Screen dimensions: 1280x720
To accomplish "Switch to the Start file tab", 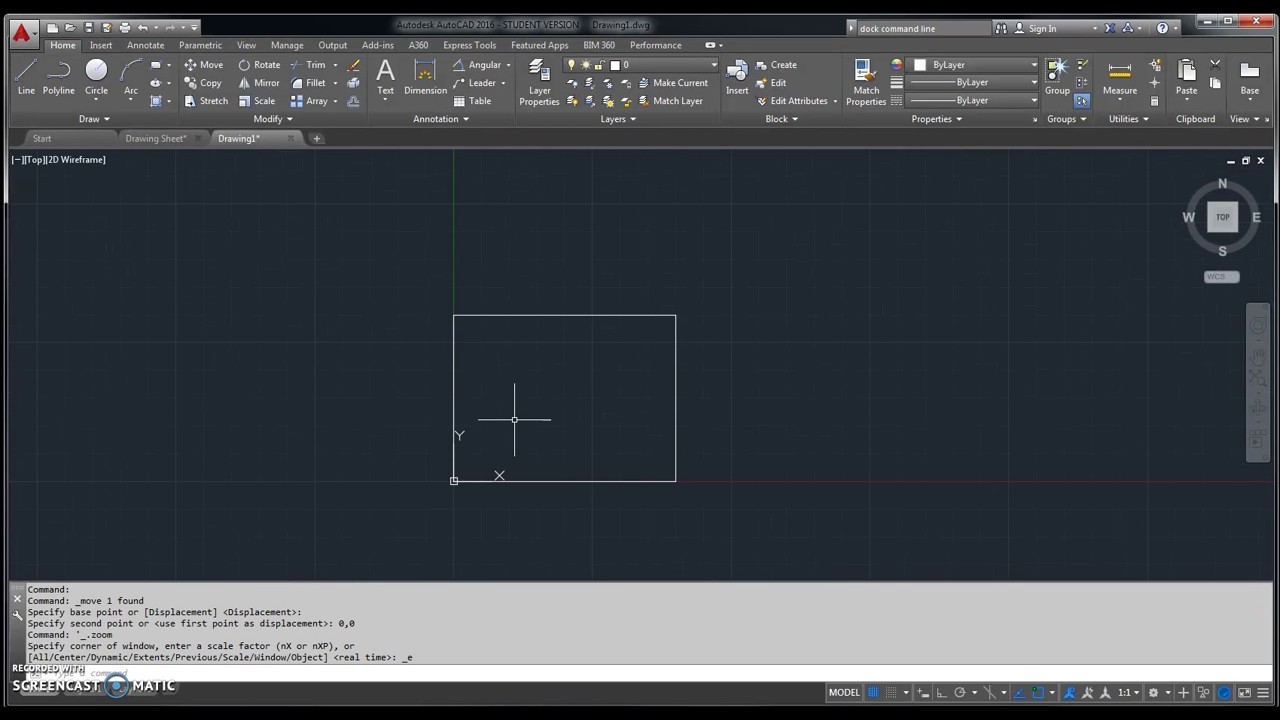I will [x=41, y=138].
